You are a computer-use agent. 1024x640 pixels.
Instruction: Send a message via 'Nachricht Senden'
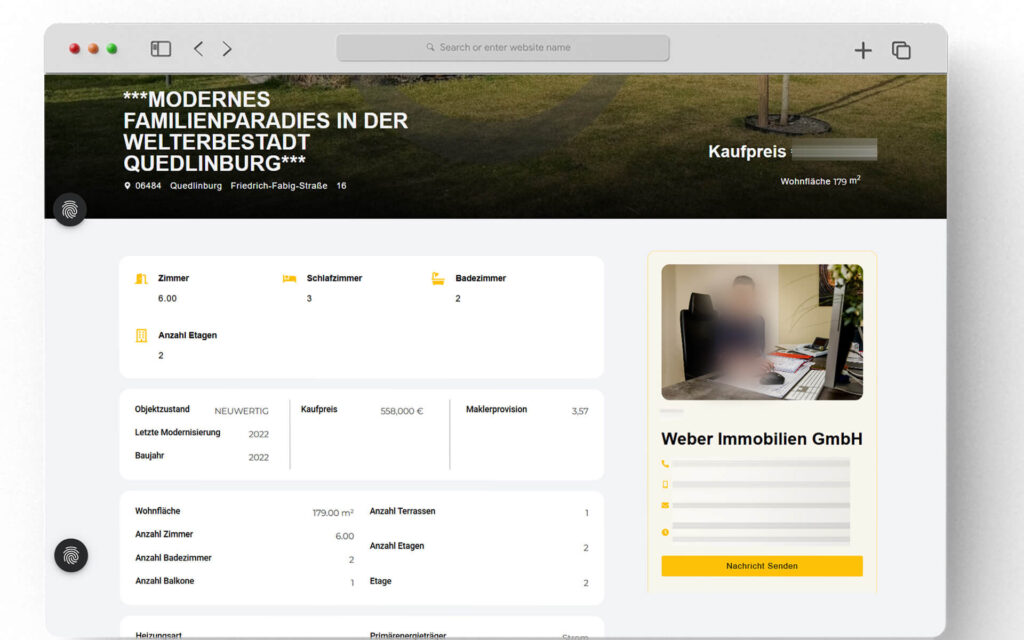pyautogui.click(x=761, y=566)
